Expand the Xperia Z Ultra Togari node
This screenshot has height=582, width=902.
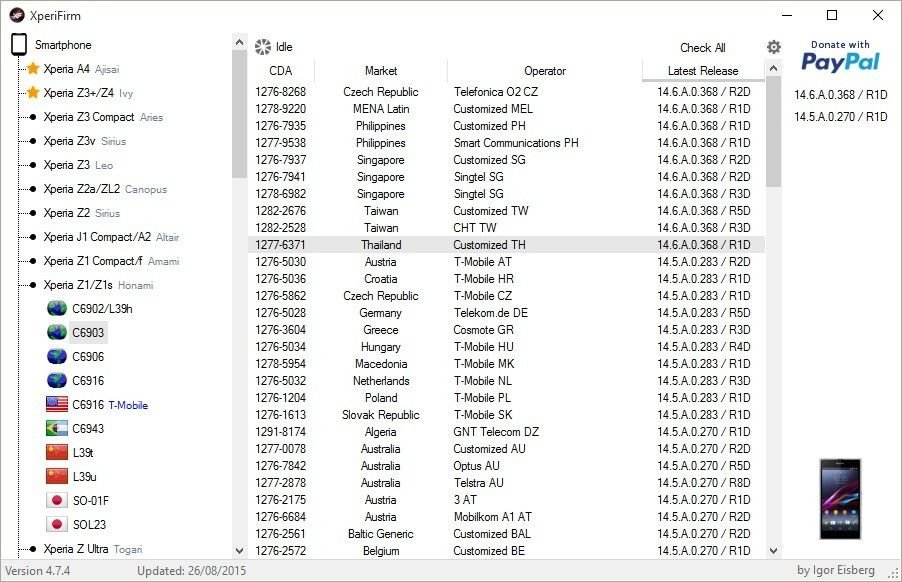[33, 549]
